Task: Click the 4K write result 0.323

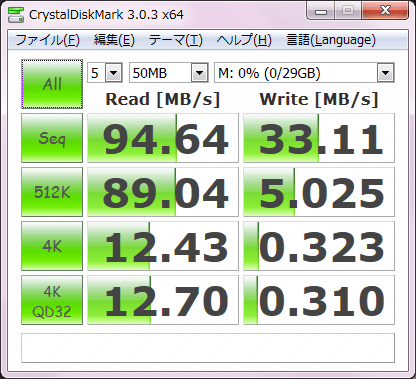Action: click(x=319, y=246)
